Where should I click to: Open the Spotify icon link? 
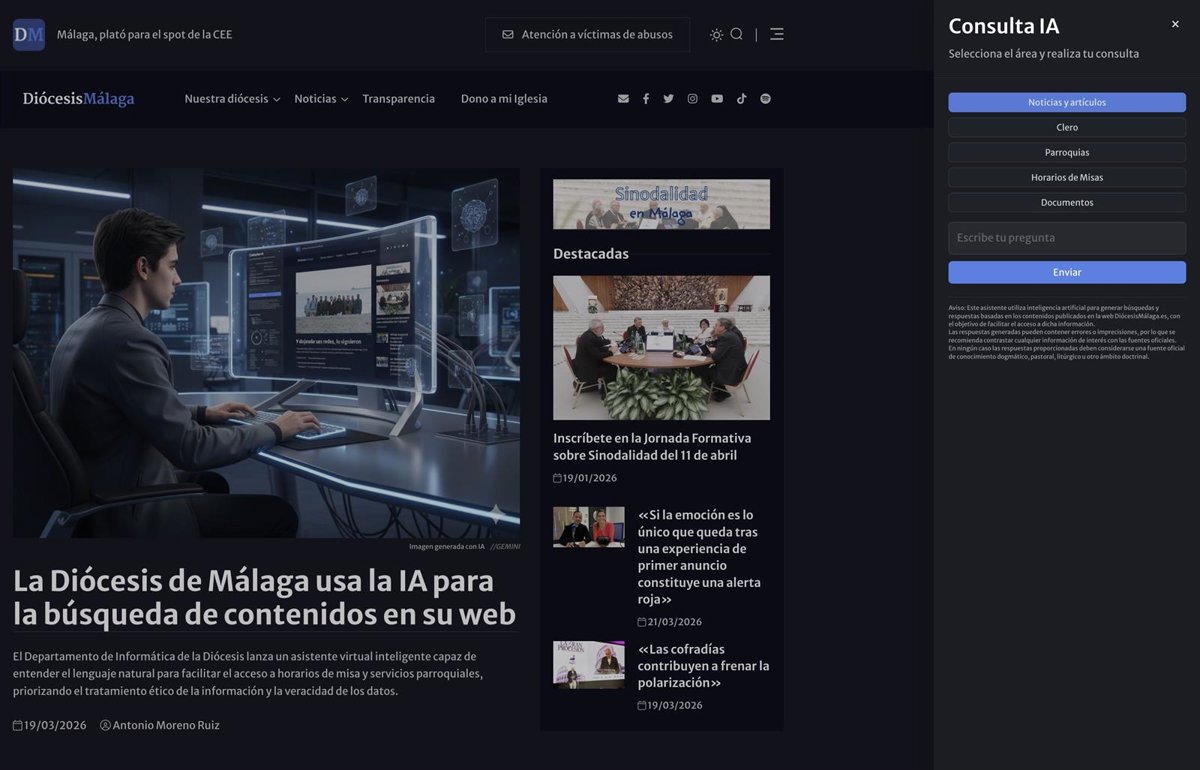click(x=766, y=99)
